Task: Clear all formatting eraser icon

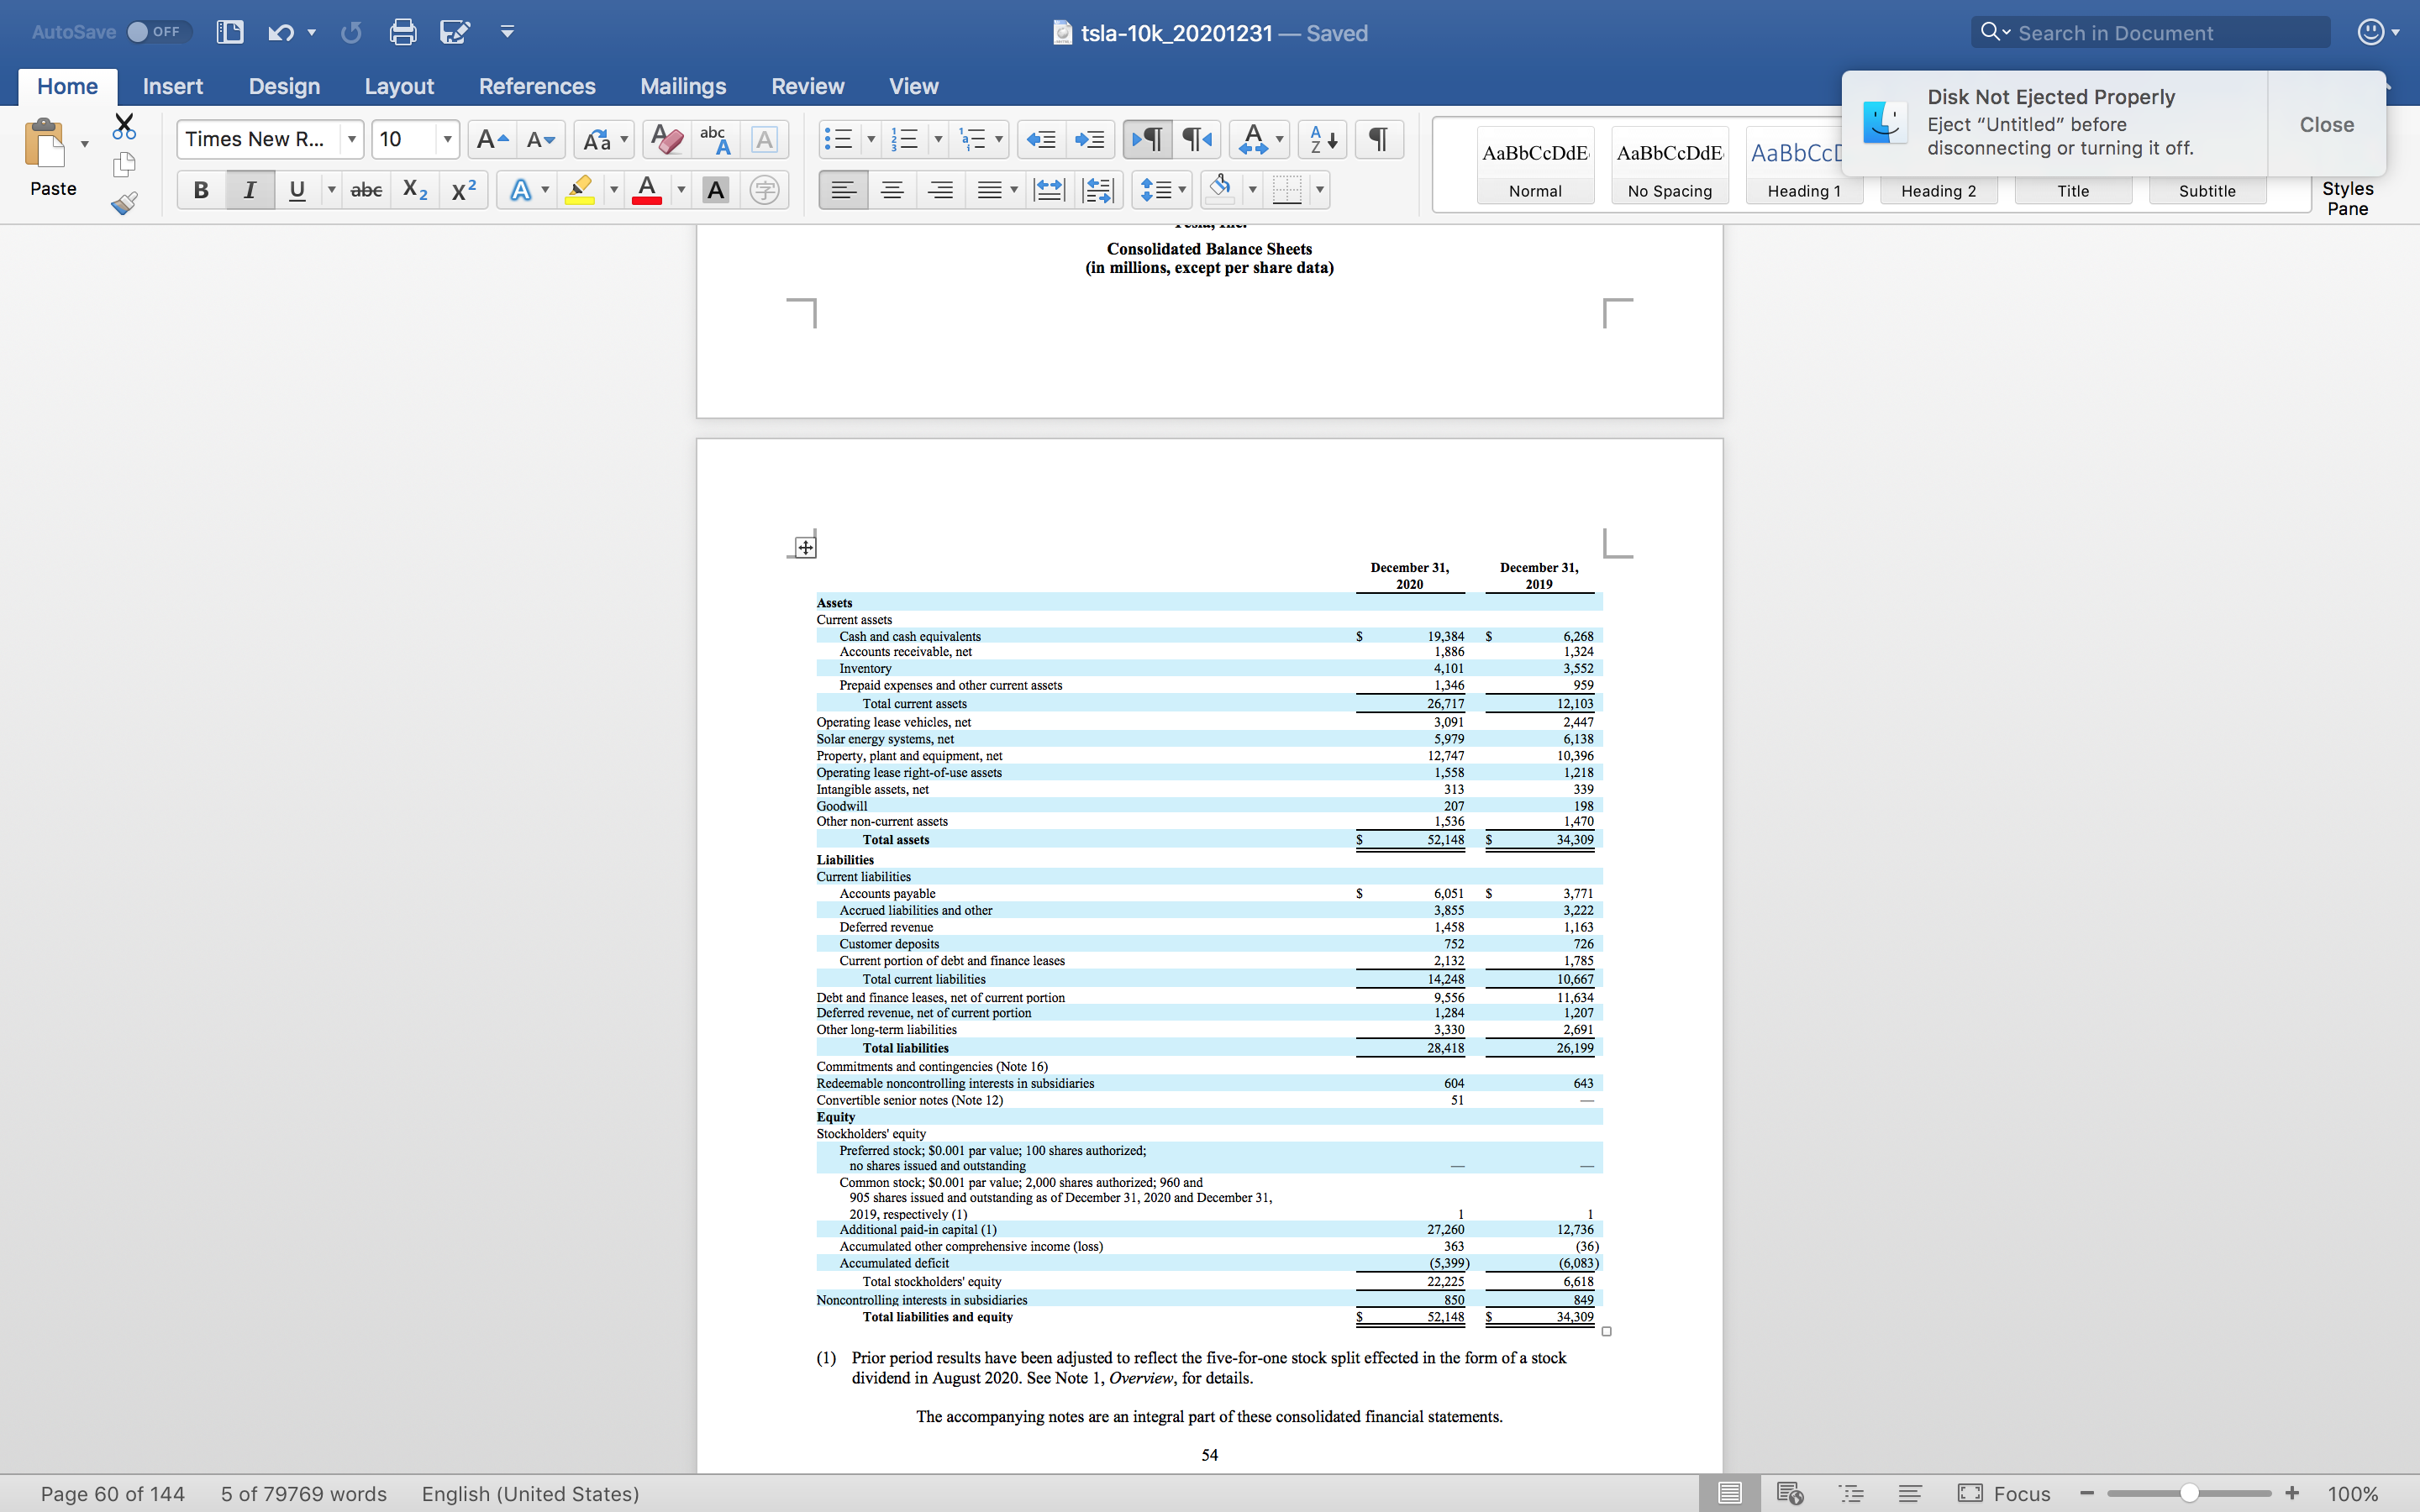Action: [x=666, y=139]
